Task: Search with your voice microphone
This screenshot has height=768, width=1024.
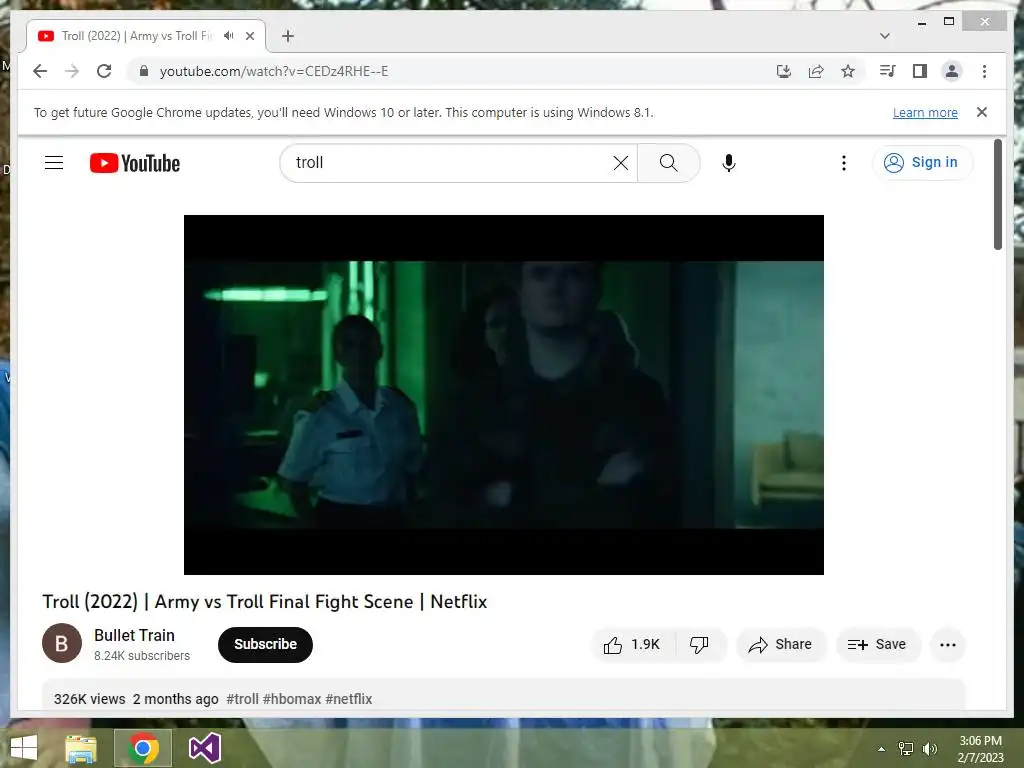Action: 729,163
